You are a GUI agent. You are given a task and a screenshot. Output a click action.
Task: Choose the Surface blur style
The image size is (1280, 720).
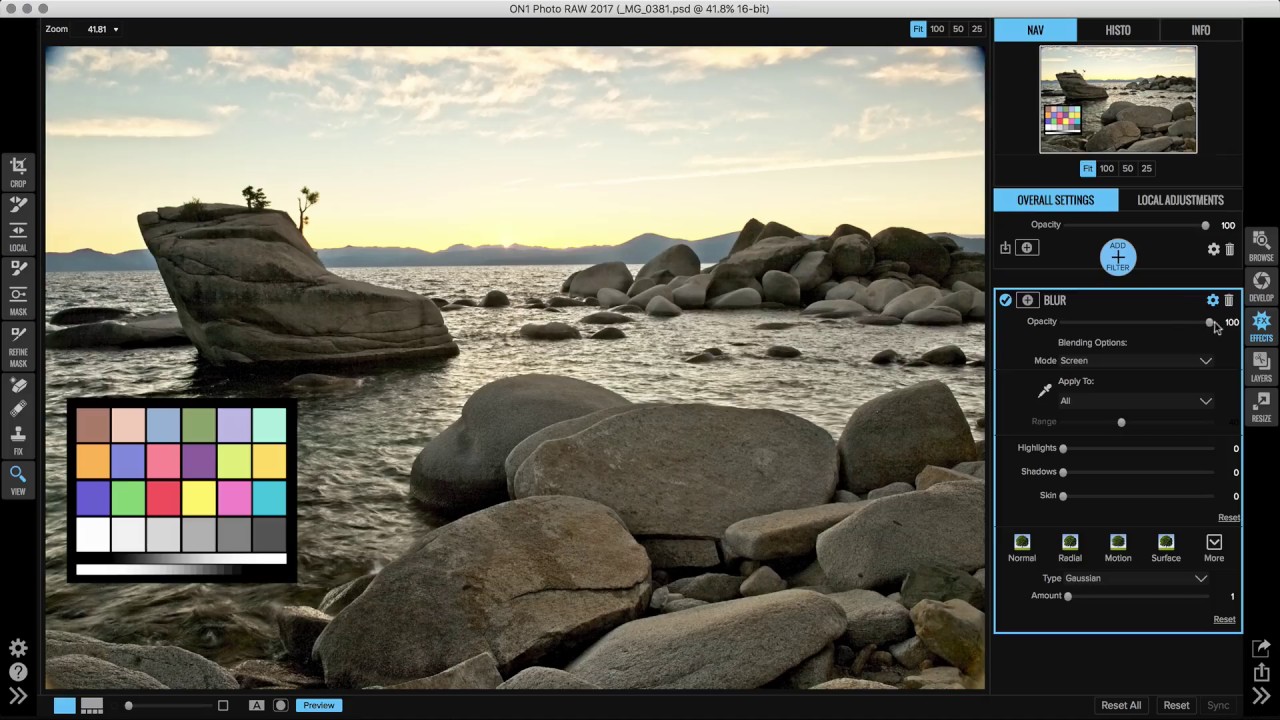coord(1166,548)
